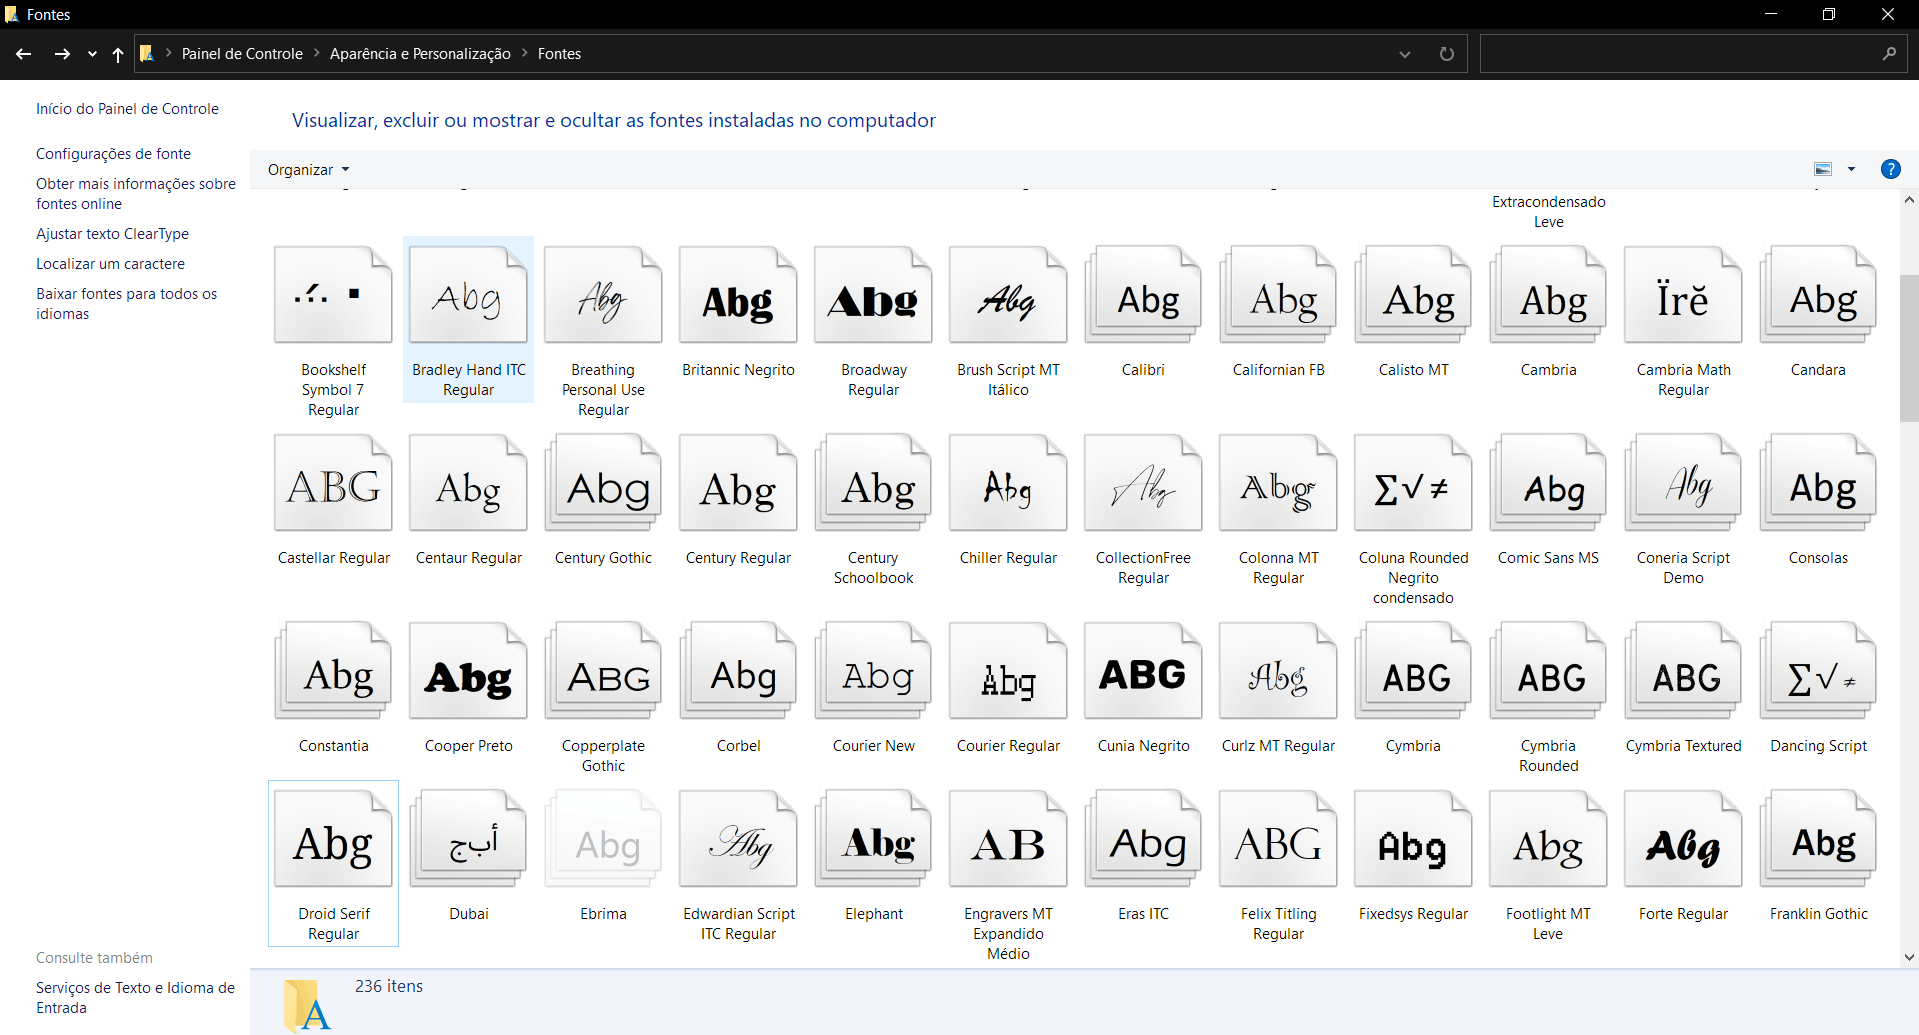Open Ajustar texto ClearType link
The height and width of the screenshot is (1035, 1919).
pyautogui.click(x=112, y=234)
